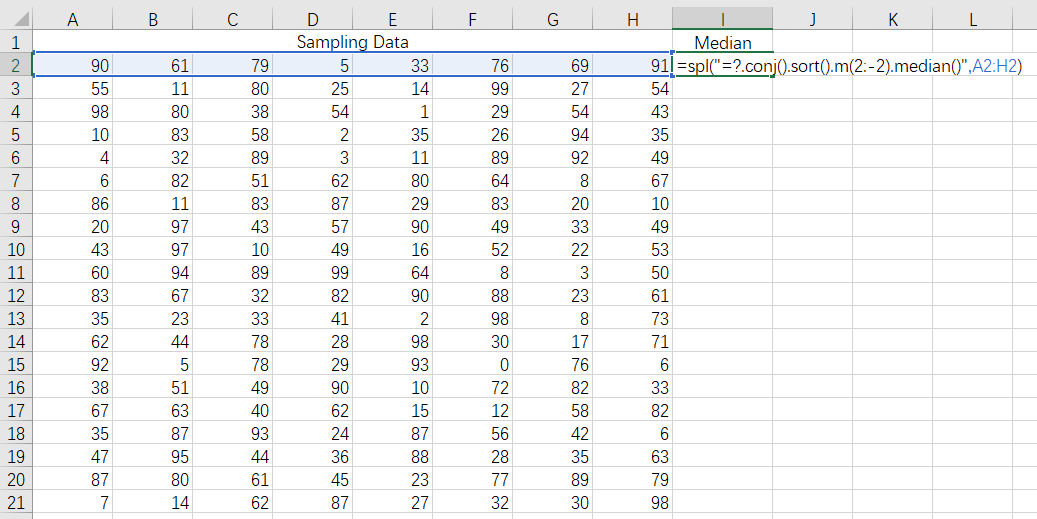1037x519 pixels.
Task: Click cell F16 containing 72
Action: click(472, 387)
